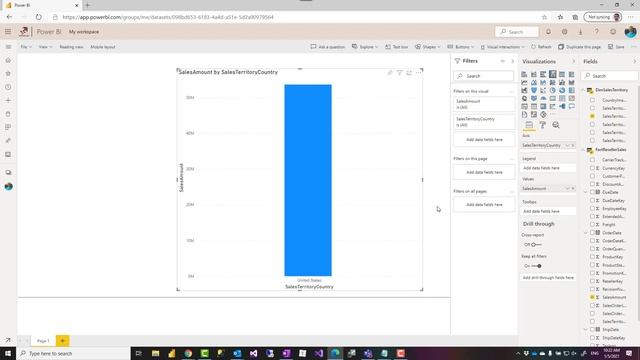
Task: Click Create plus in left navigation
Action: point(8,100)
